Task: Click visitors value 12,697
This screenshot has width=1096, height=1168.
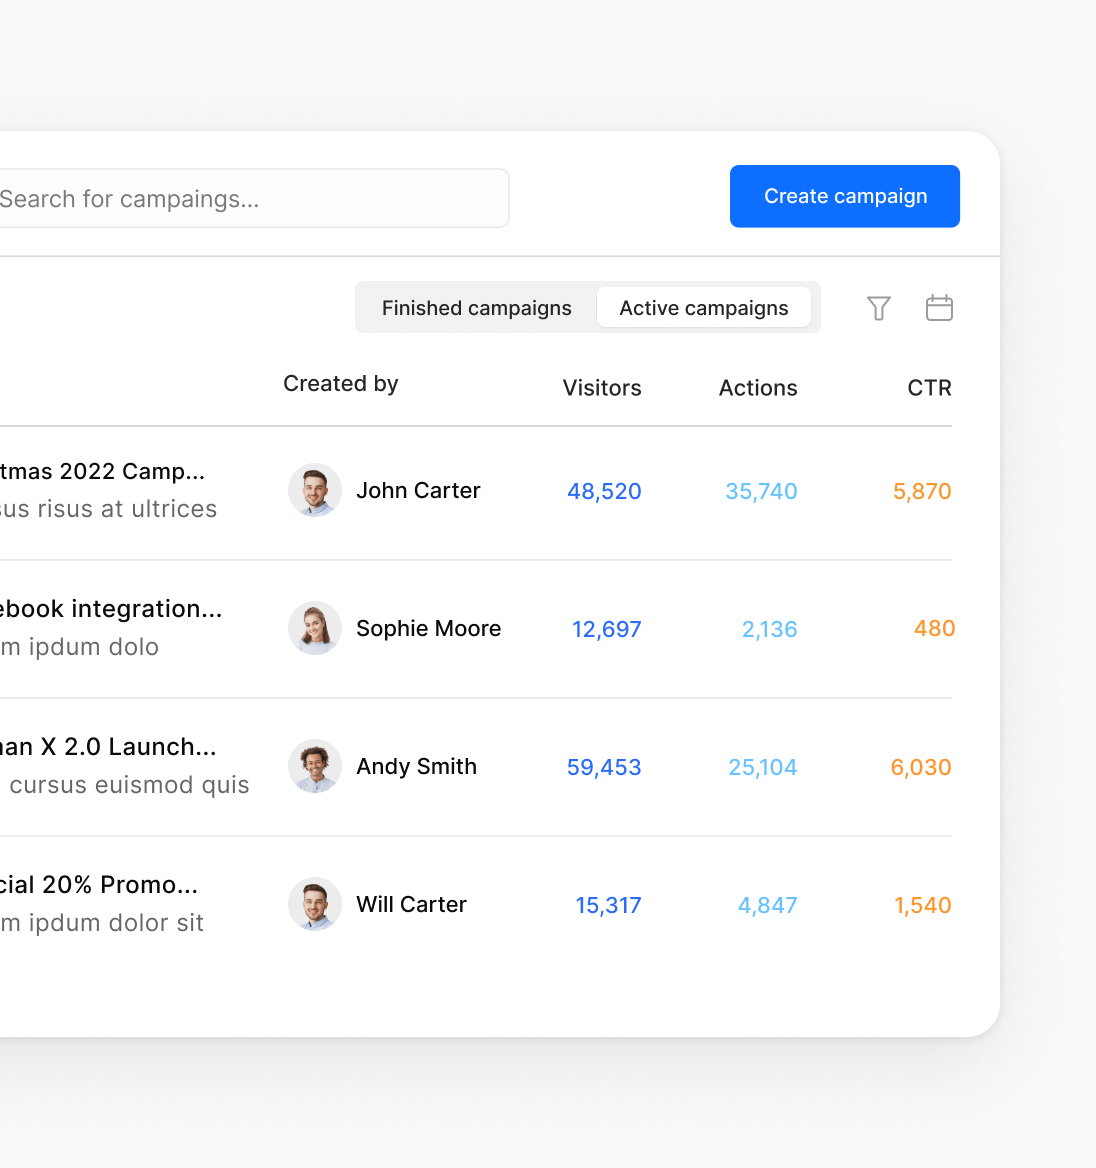Action: pyautogui.click(x=606, y=629)
